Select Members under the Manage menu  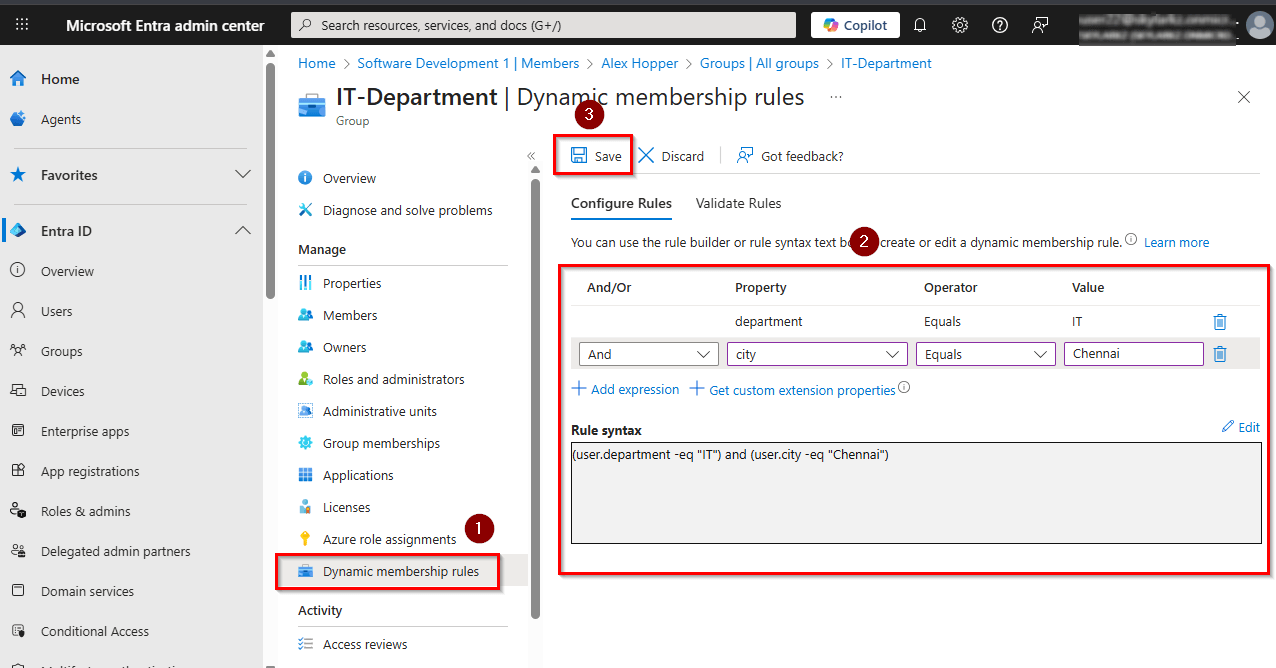(x=350, y=314)
